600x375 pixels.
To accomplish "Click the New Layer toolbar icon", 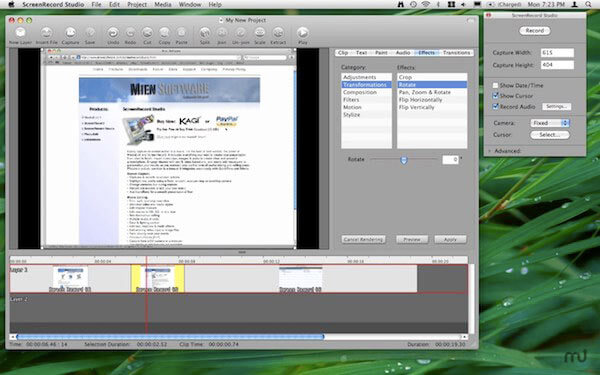I will click(x=20, y=33).
